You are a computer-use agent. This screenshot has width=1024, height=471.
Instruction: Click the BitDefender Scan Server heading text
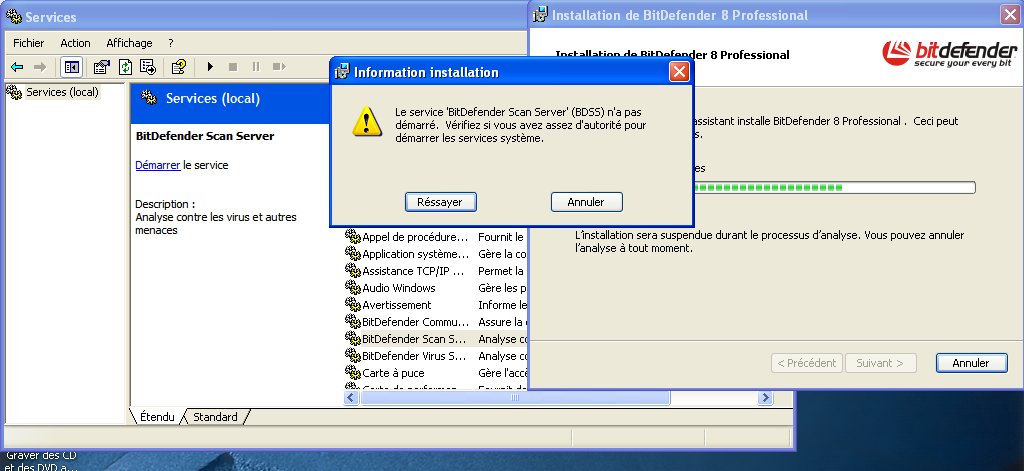pos(205,136)
